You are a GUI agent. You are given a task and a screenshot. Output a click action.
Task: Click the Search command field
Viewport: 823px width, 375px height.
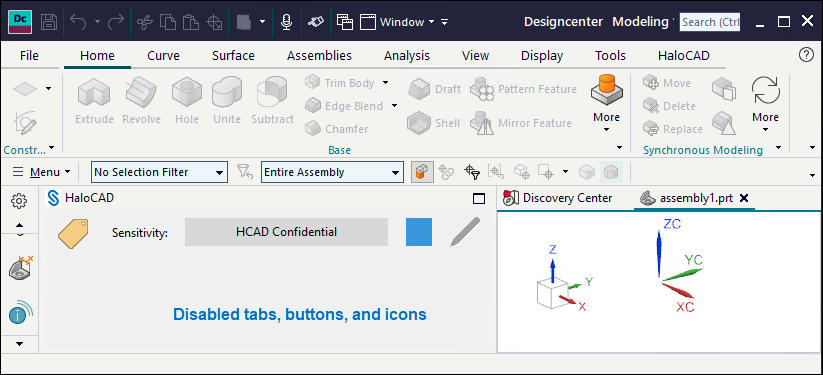coord(710,22)
